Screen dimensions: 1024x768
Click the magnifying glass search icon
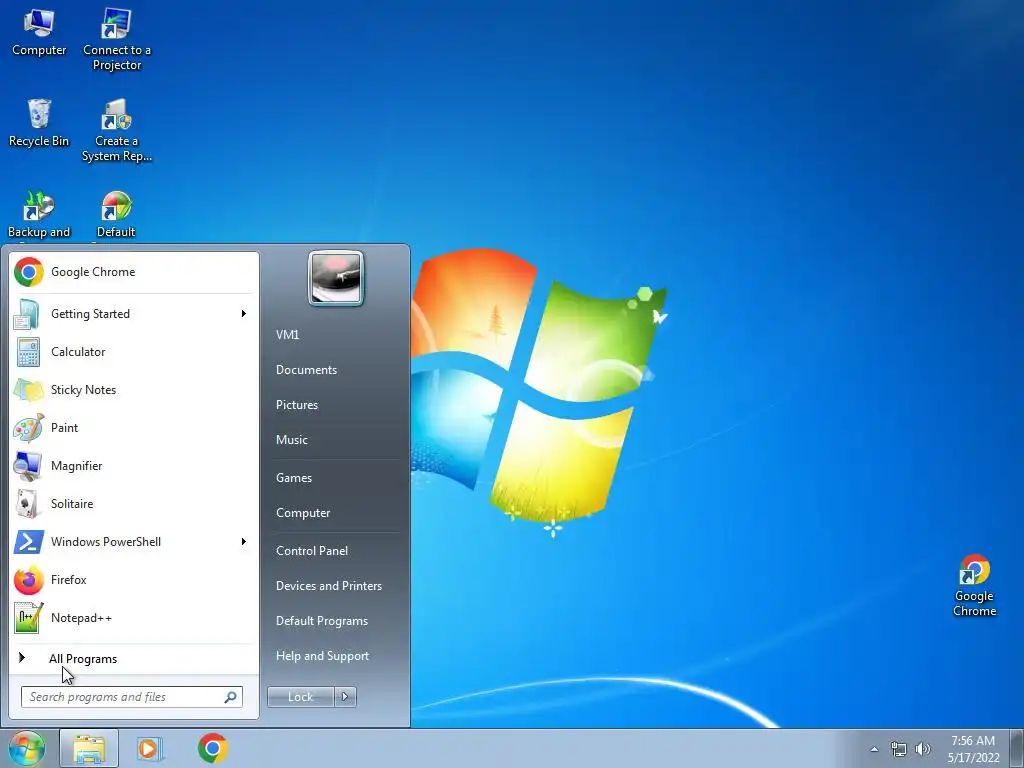(231, 697)
